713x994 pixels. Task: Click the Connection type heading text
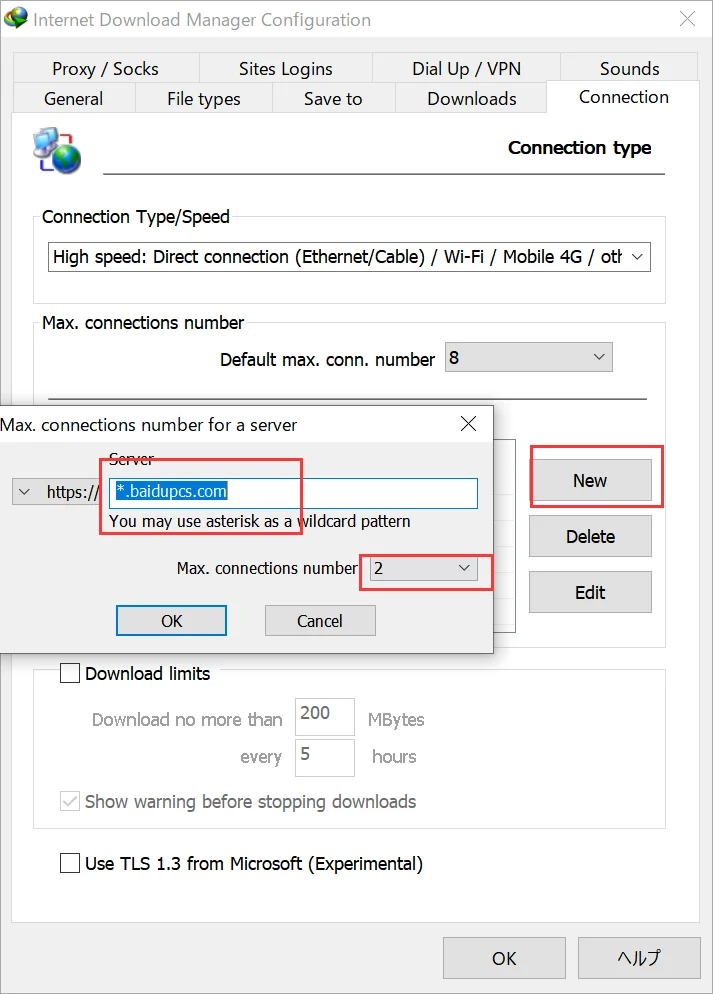579,148
